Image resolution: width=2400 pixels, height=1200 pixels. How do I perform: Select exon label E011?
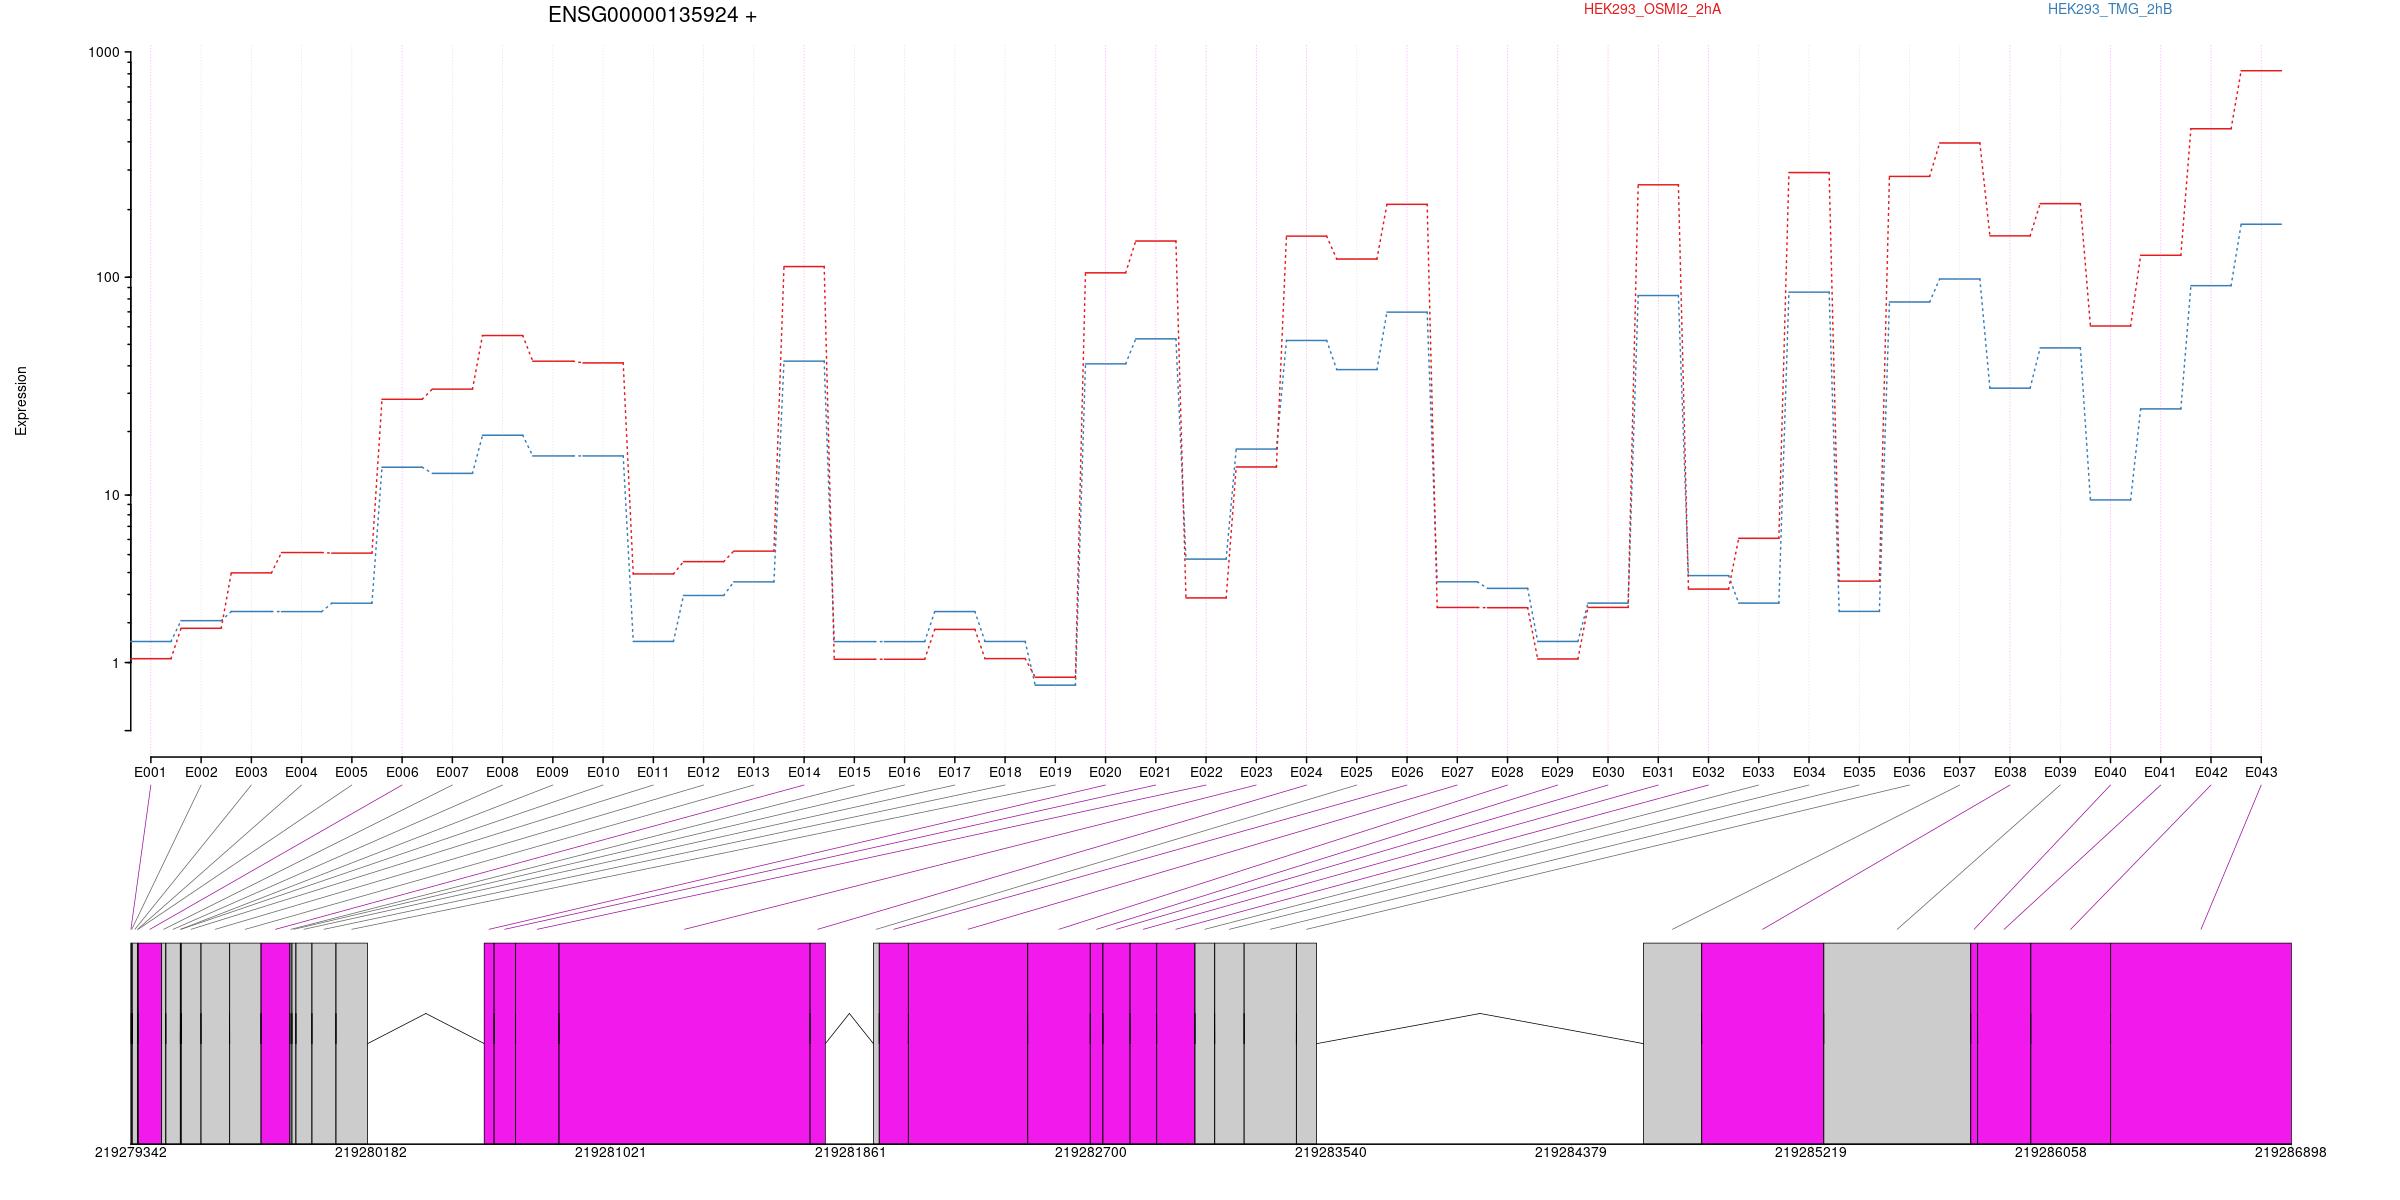[x=653, y=772]
